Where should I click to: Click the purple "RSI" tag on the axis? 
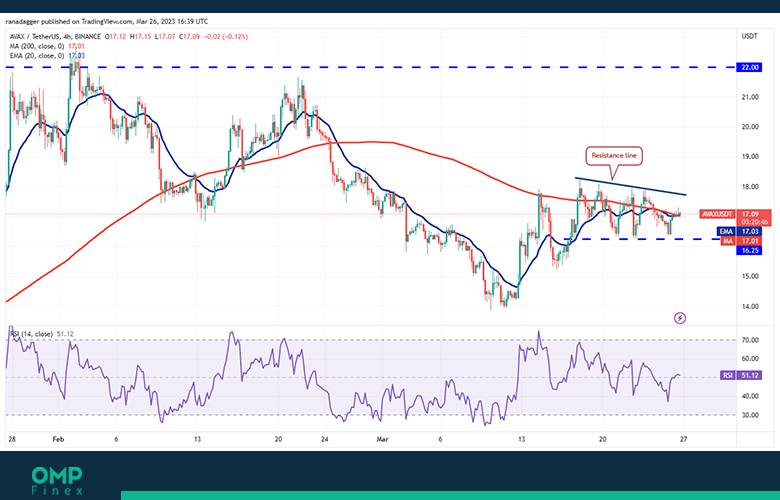click(727, 375)
